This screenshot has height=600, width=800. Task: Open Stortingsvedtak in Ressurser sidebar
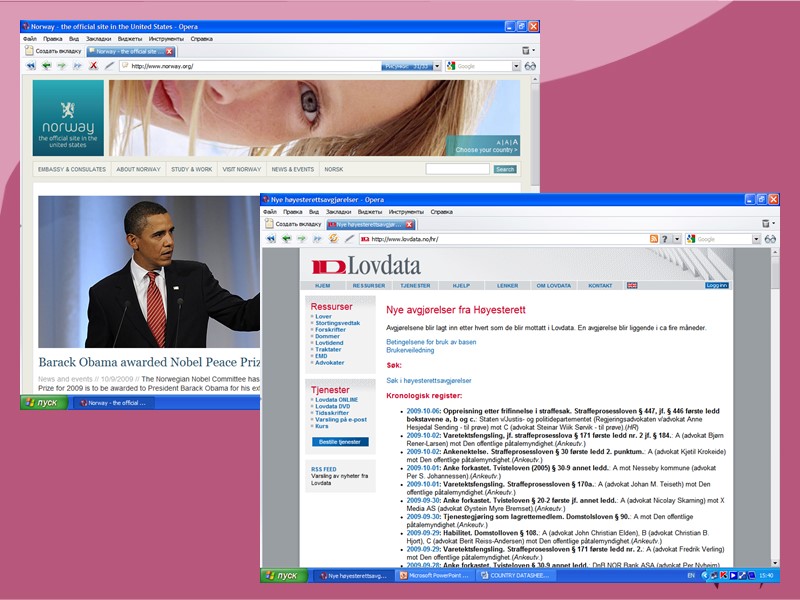point(338,323)
